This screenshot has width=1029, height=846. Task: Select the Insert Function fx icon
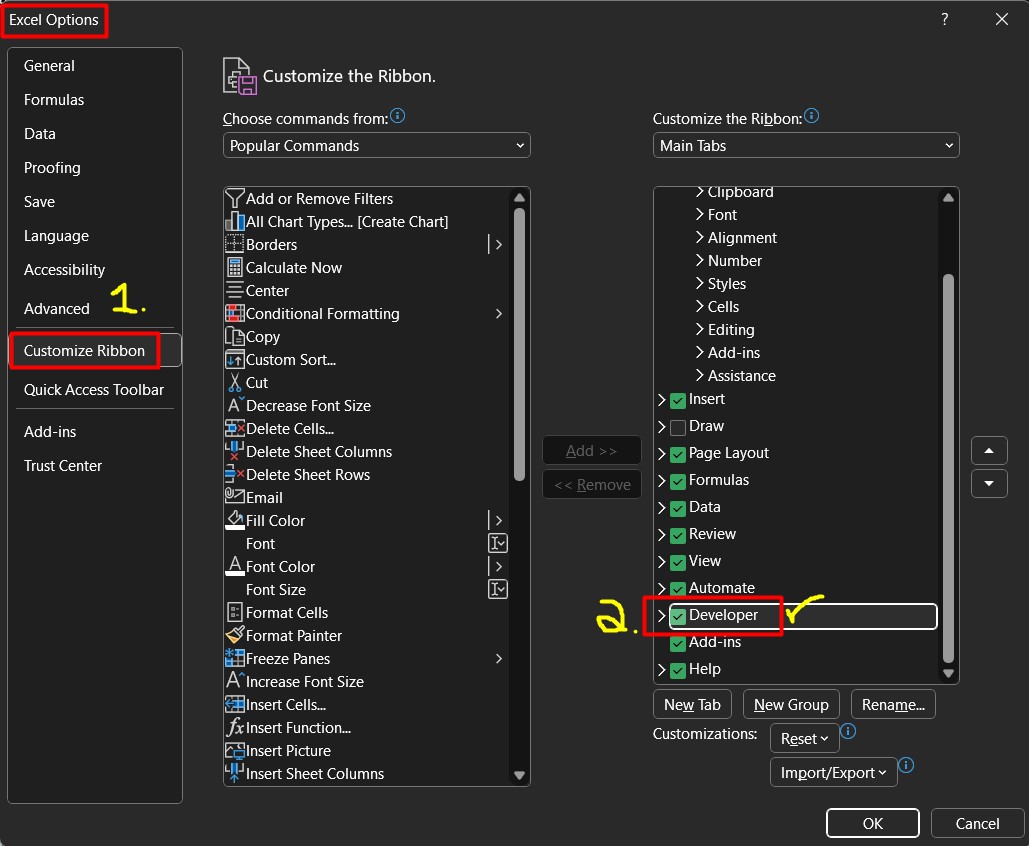pos(234,727)
